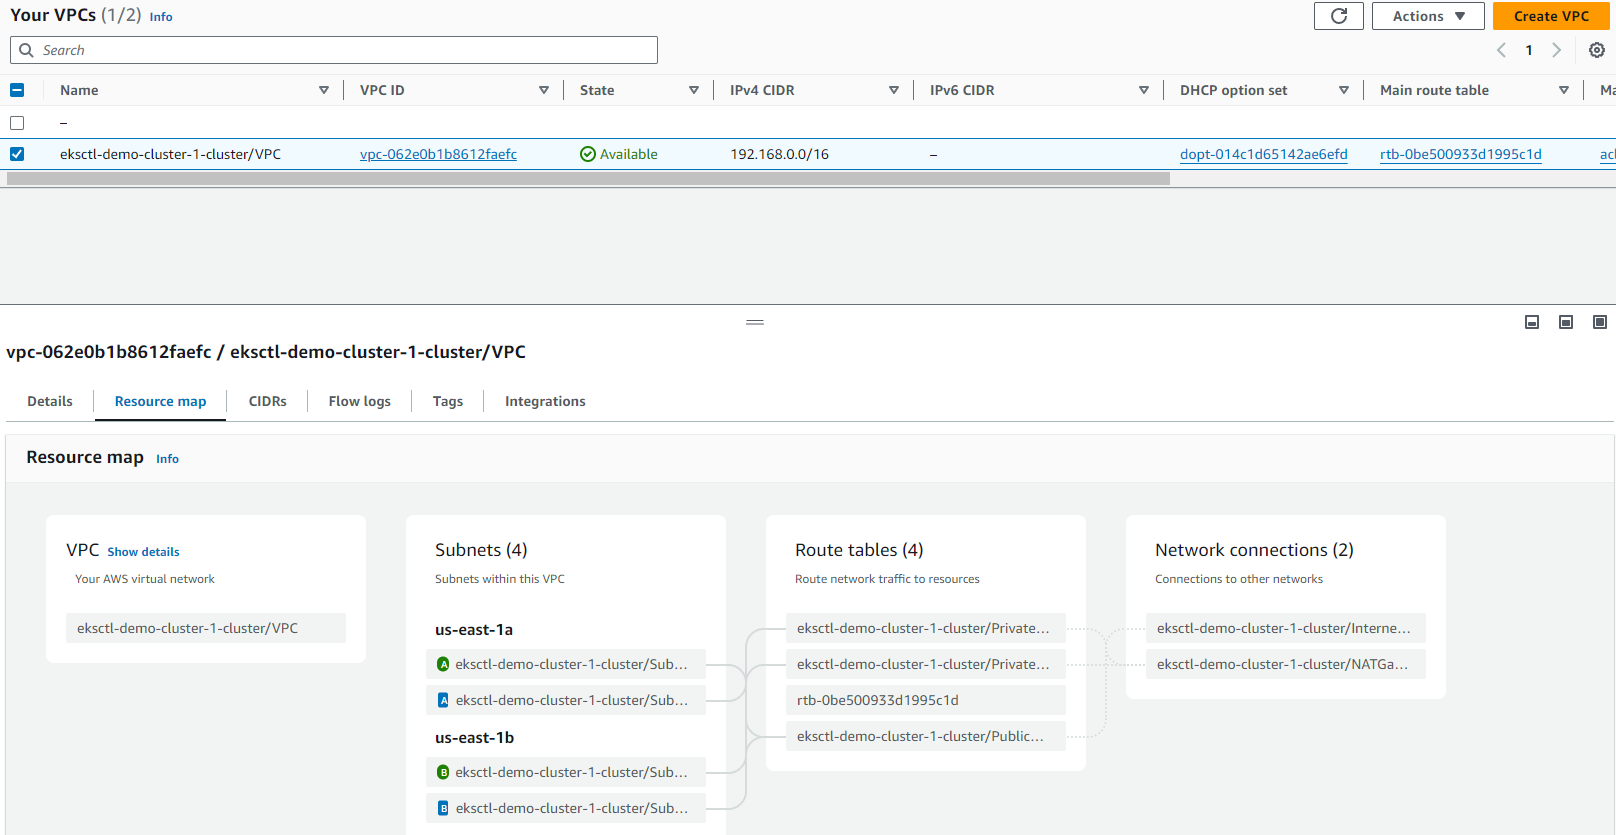1616x835 pixels.
Task: Click the Network connections (2) heading
Action: (1254, 550)
